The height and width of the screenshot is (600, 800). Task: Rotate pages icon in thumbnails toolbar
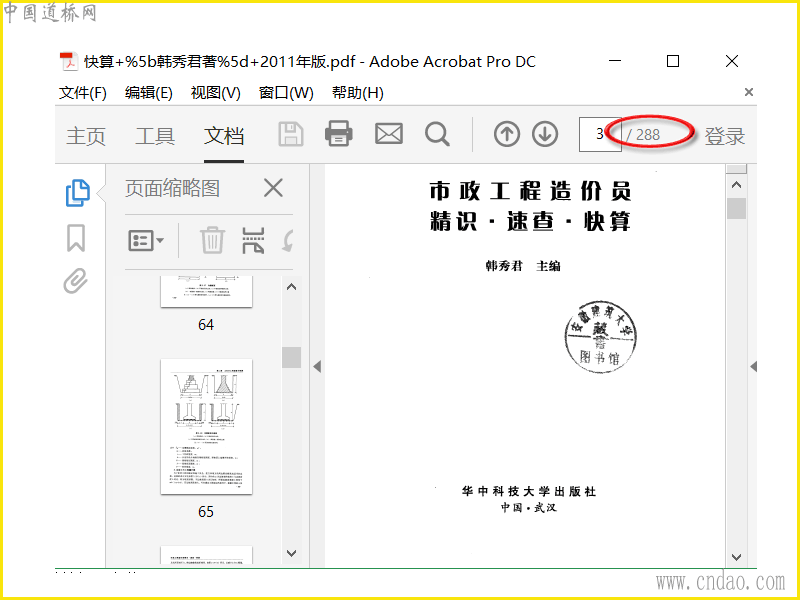click(x=288, y=240)
